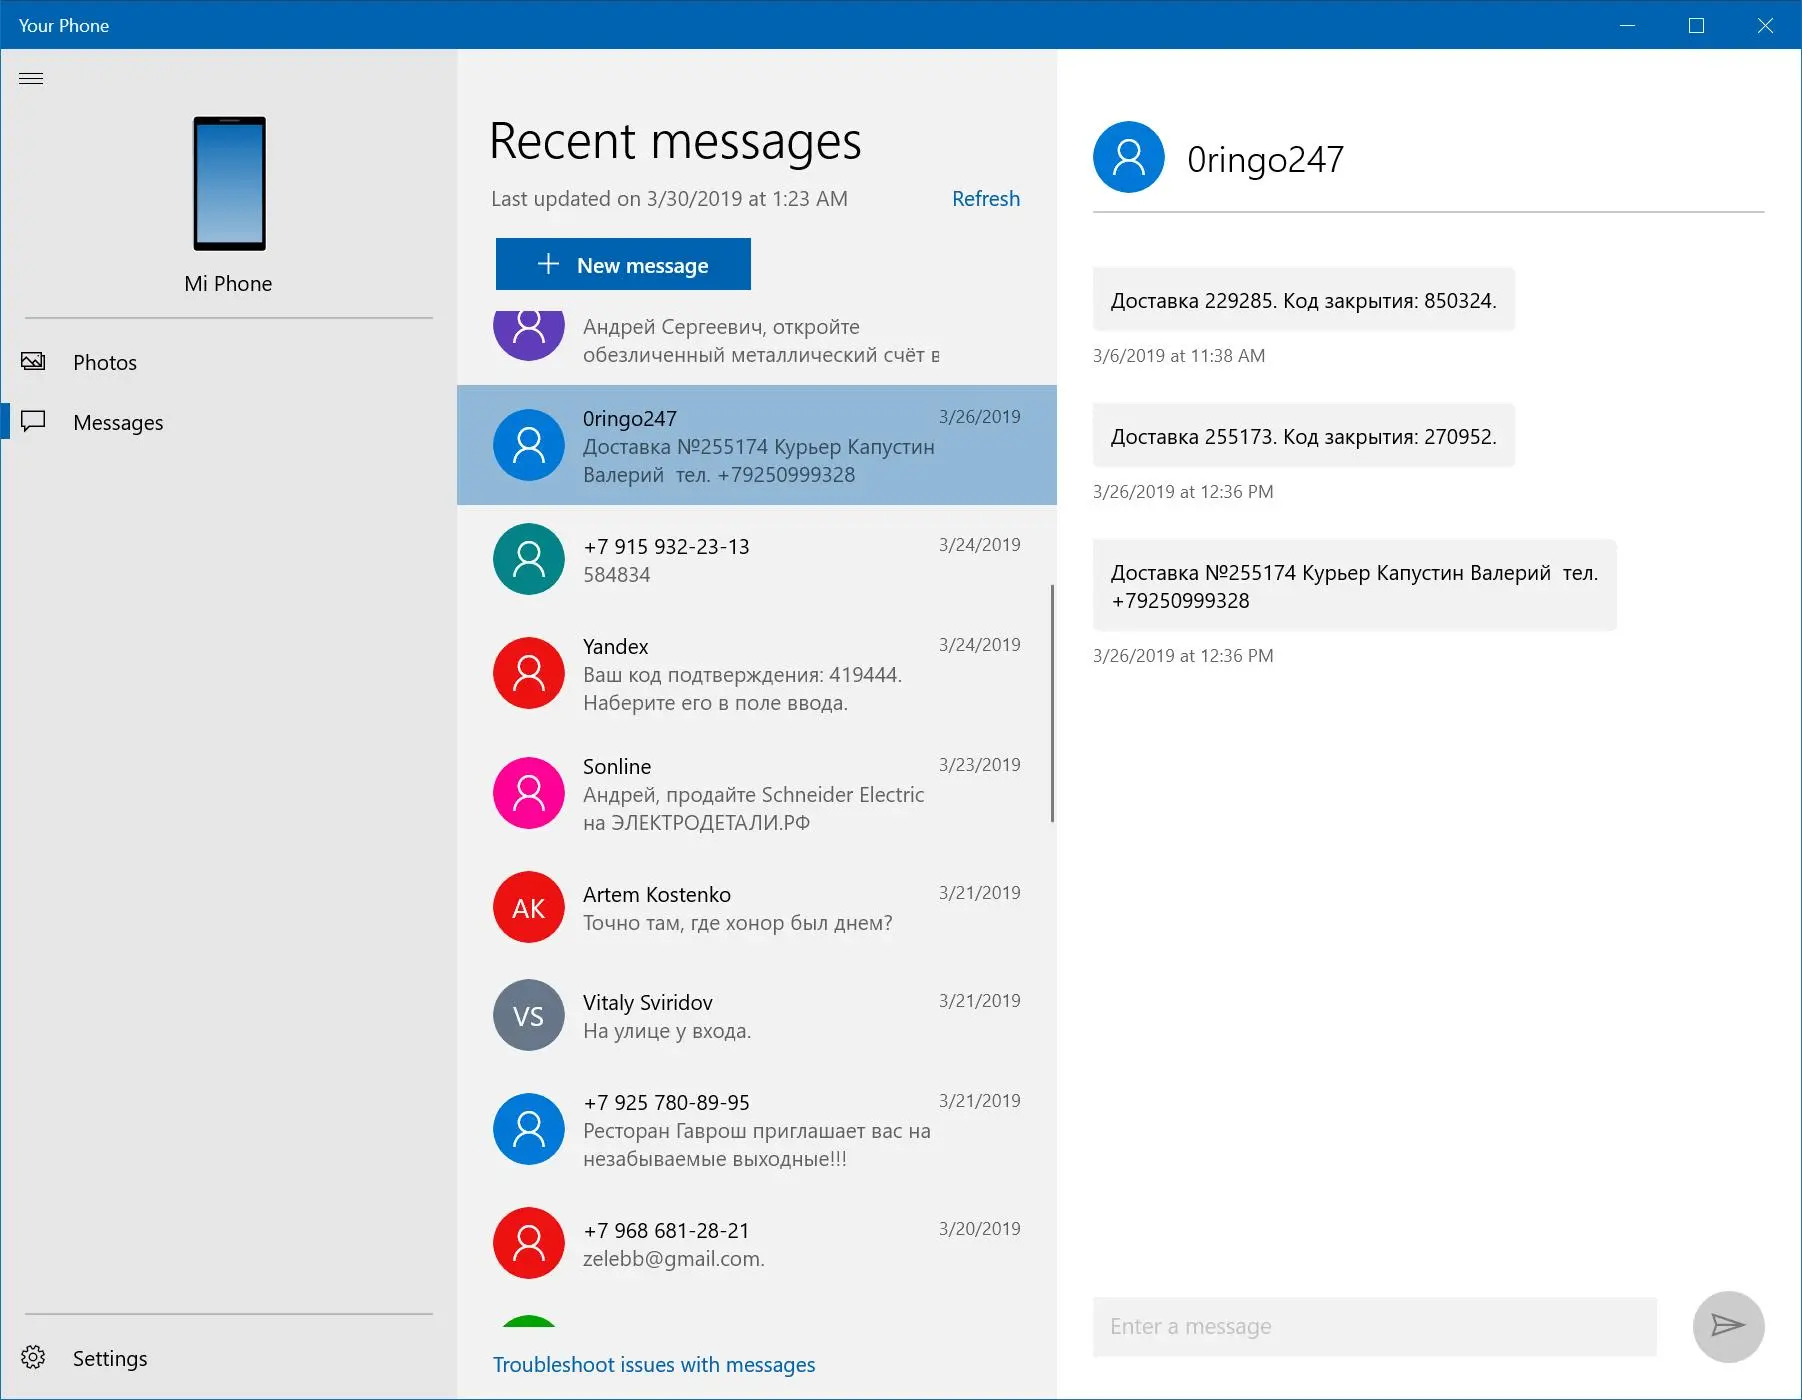Click the Settings gear icon

click(33, 1357)
